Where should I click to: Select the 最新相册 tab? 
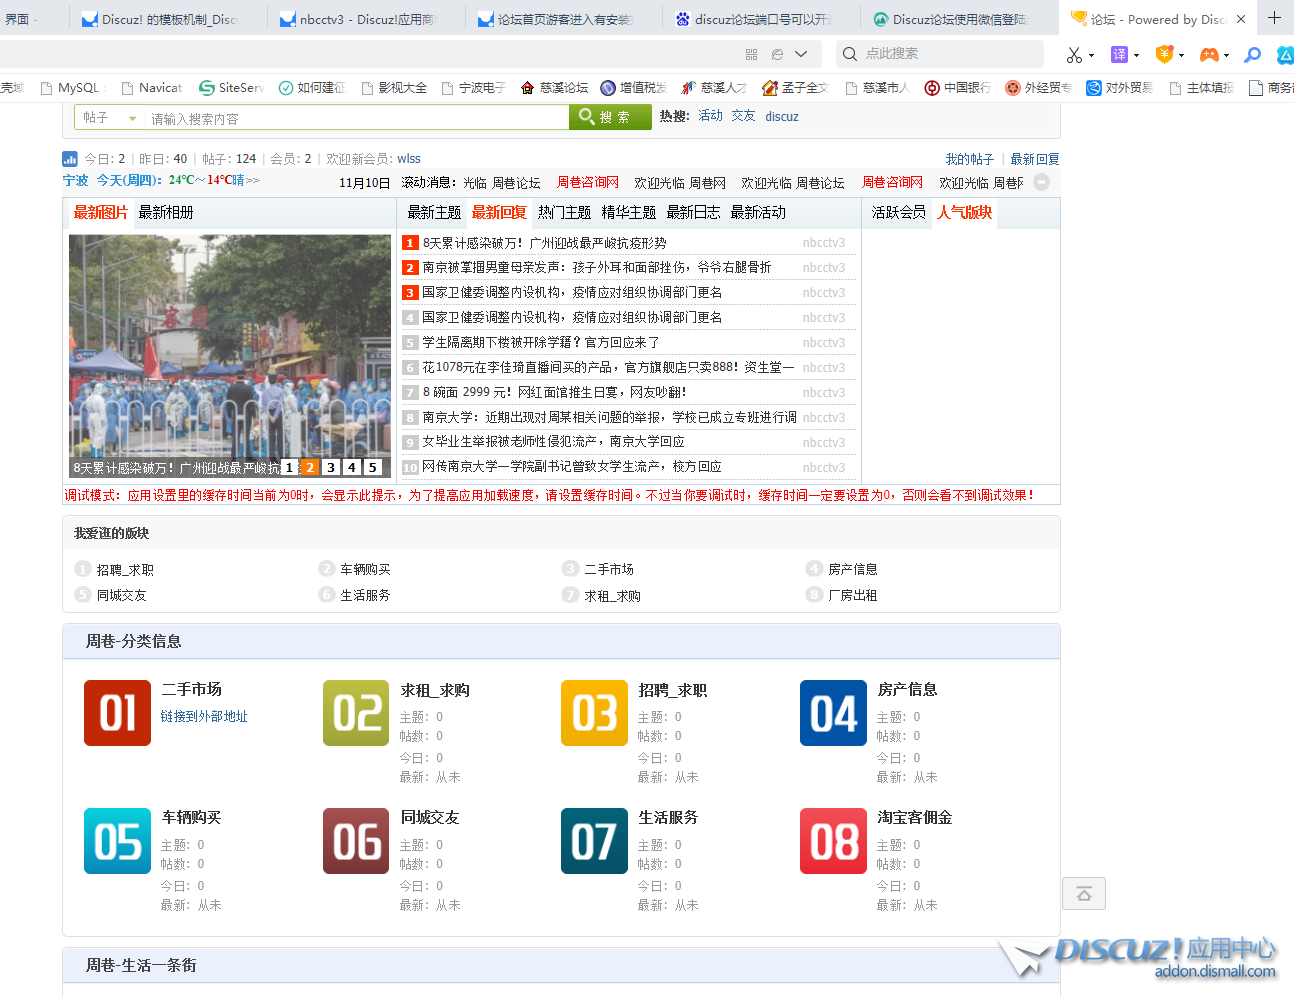pyautogui.click(x=166, y=212)
